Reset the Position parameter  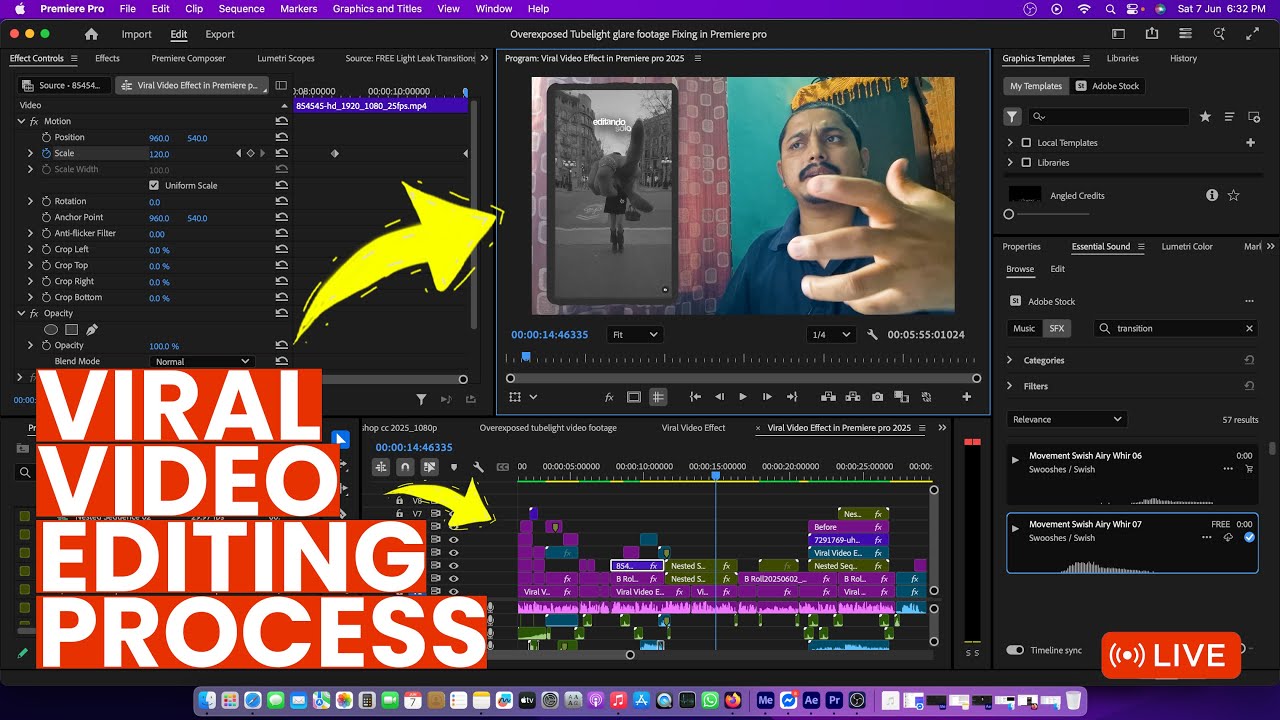[x=282, y=137]
